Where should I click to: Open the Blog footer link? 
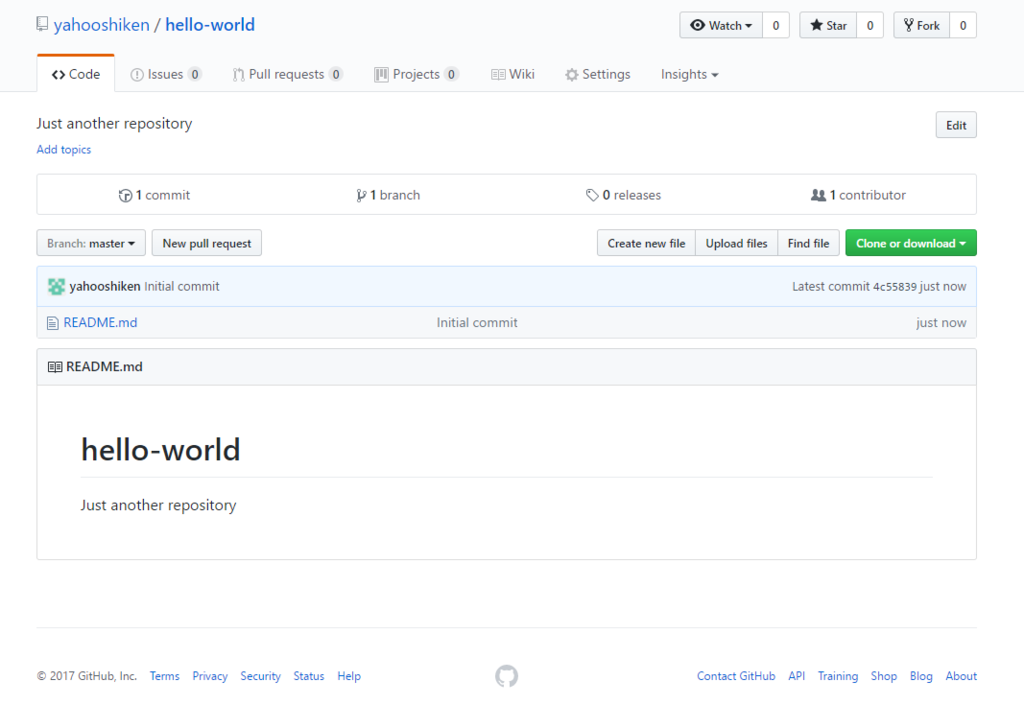pyautogui.click(x=921, y=676)
